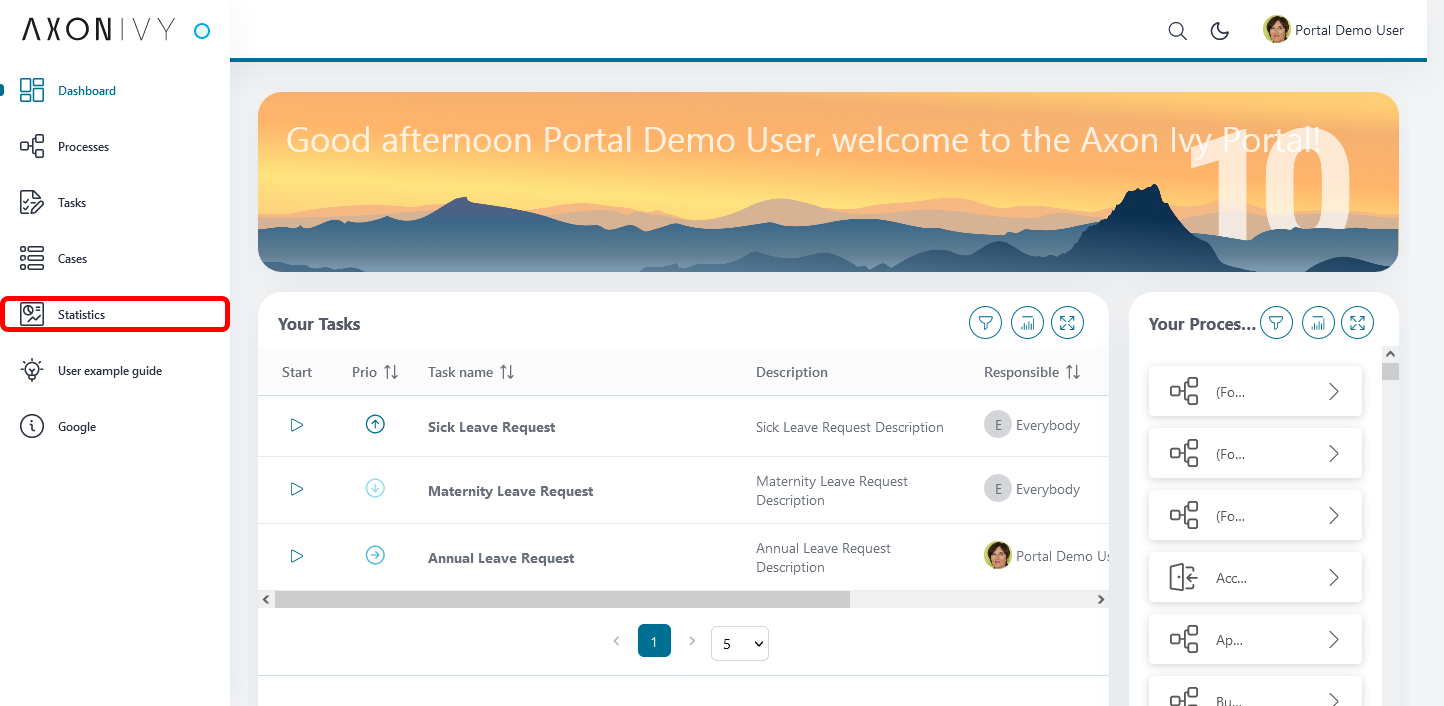
Task: Sort by the Responsible column arrows
Action: [1073, 372]
